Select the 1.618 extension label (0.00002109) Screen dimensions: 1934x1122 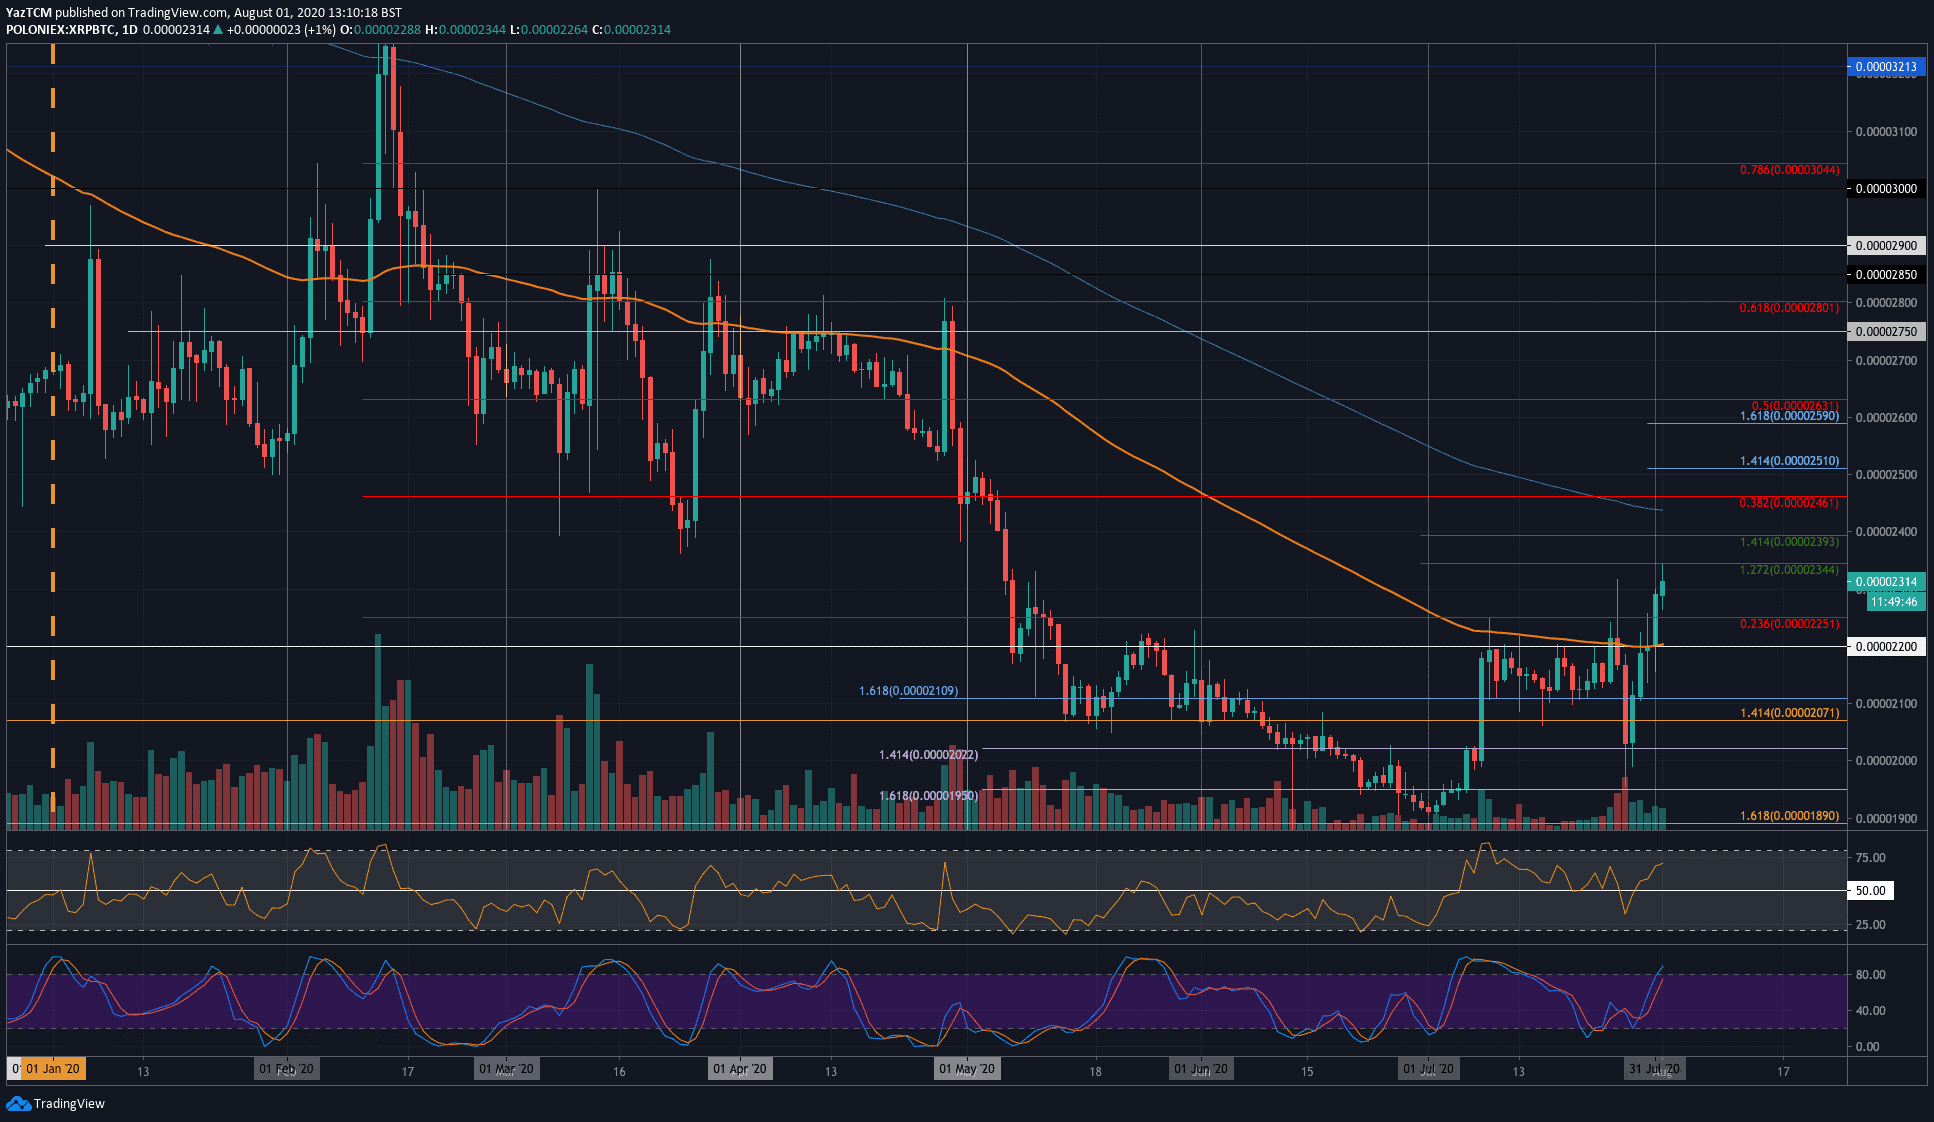coord(908,691)
